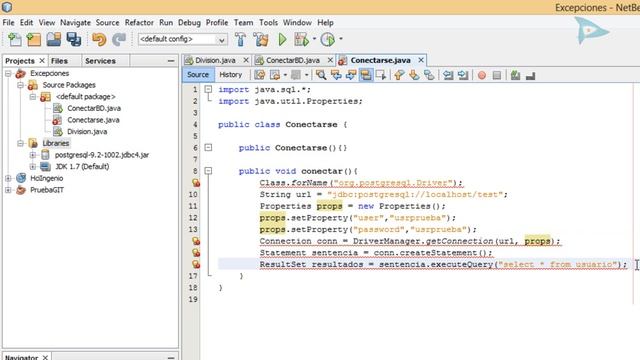Open the Tools menu

click(268, 22)
